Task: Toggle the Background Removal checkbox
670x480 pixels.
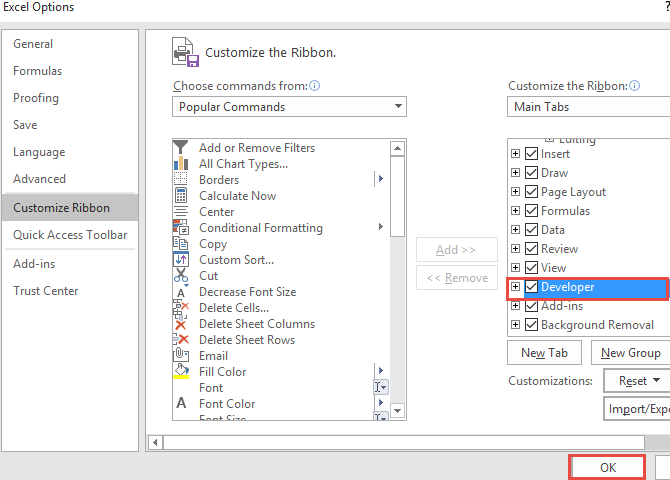Action: click(x=531, y=324)
